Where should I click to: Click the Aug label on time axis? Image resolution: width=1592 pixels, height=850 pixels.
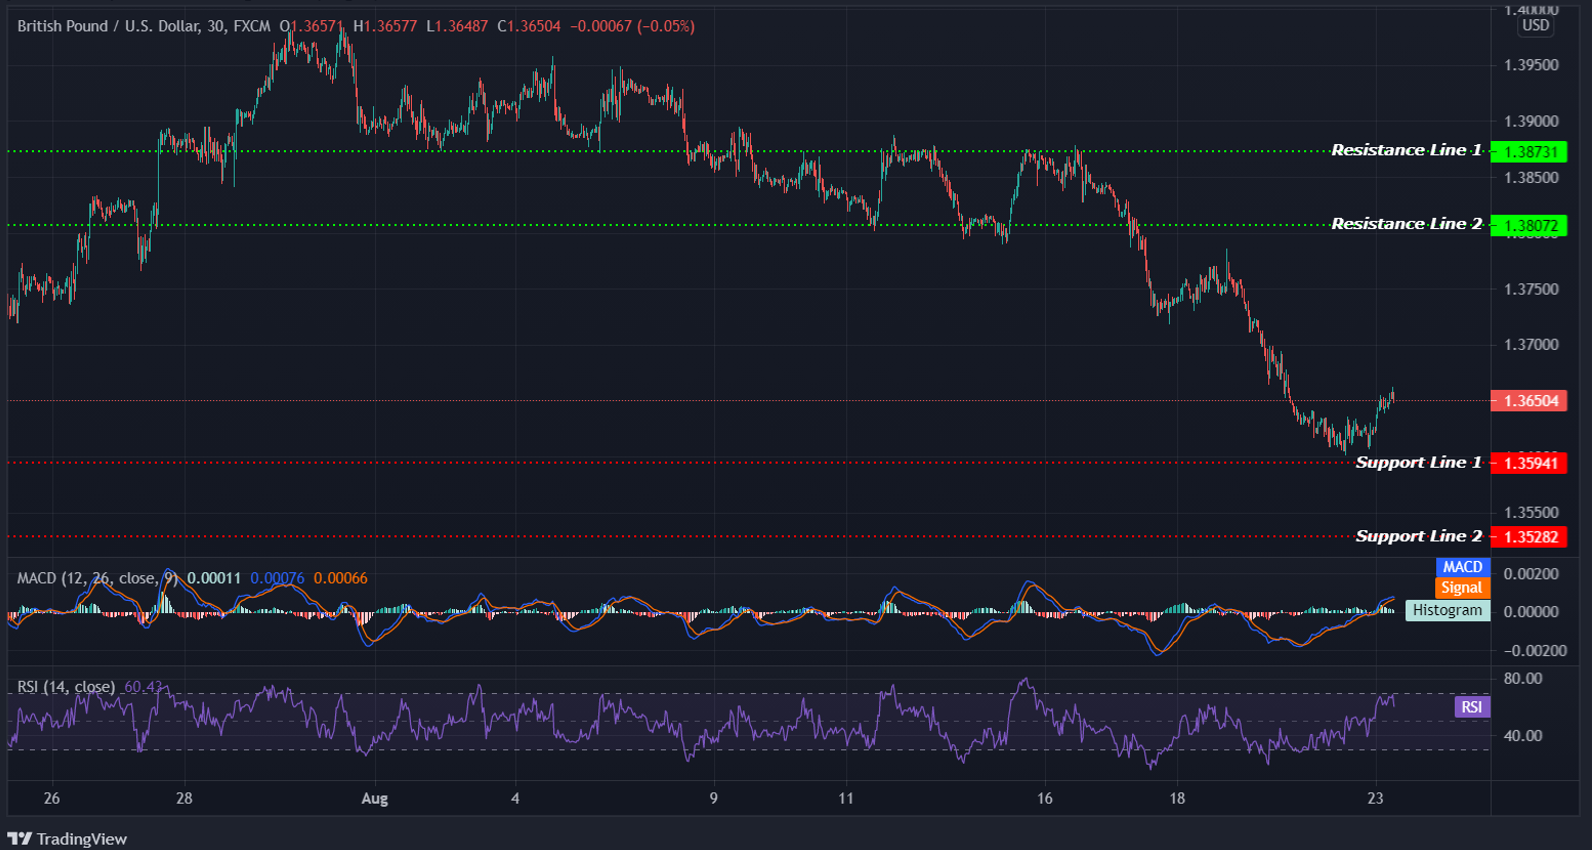click(x=374, y=798)
